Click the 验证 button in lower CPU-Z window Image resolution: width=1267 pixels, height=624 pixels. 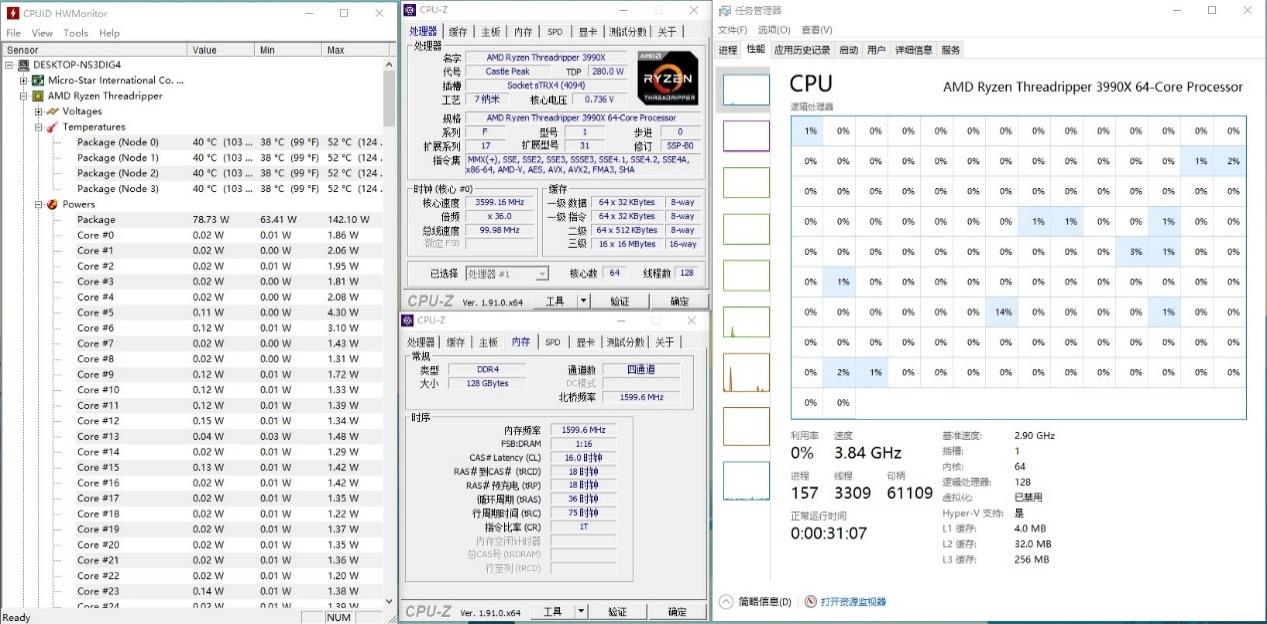tap(617, 611)
